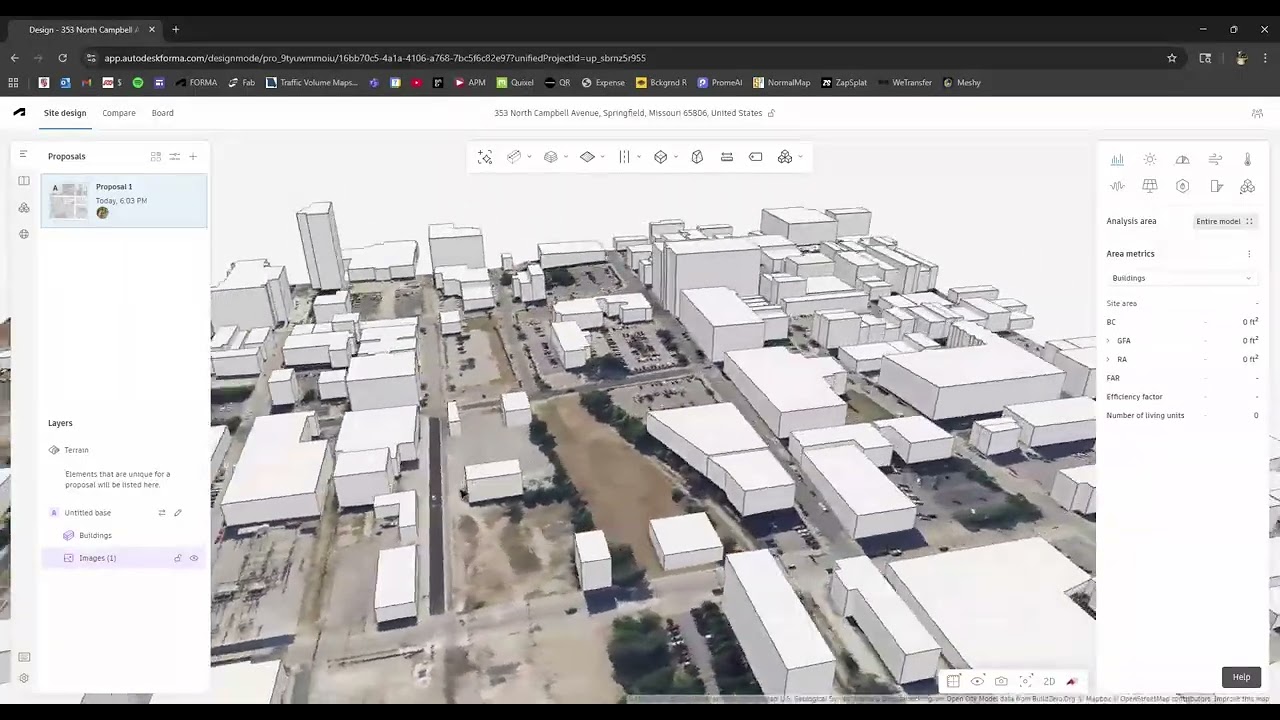The image size is (1280, 720).
Task: Add a new proposal with plus icon
Action: click(x=193, y=156)
